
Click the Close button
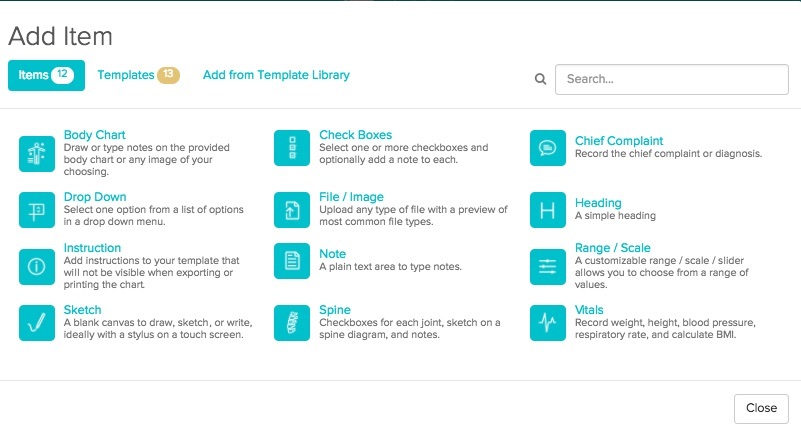[761, 408]
